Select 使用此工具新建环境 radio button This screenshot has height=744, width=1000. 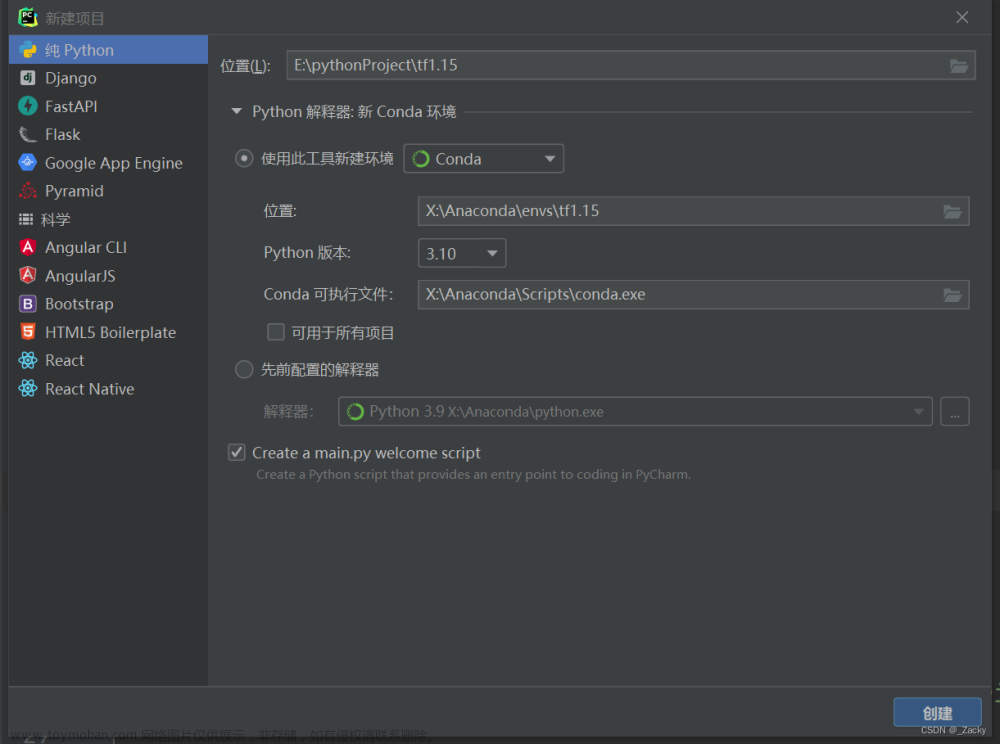pos(244,158)
